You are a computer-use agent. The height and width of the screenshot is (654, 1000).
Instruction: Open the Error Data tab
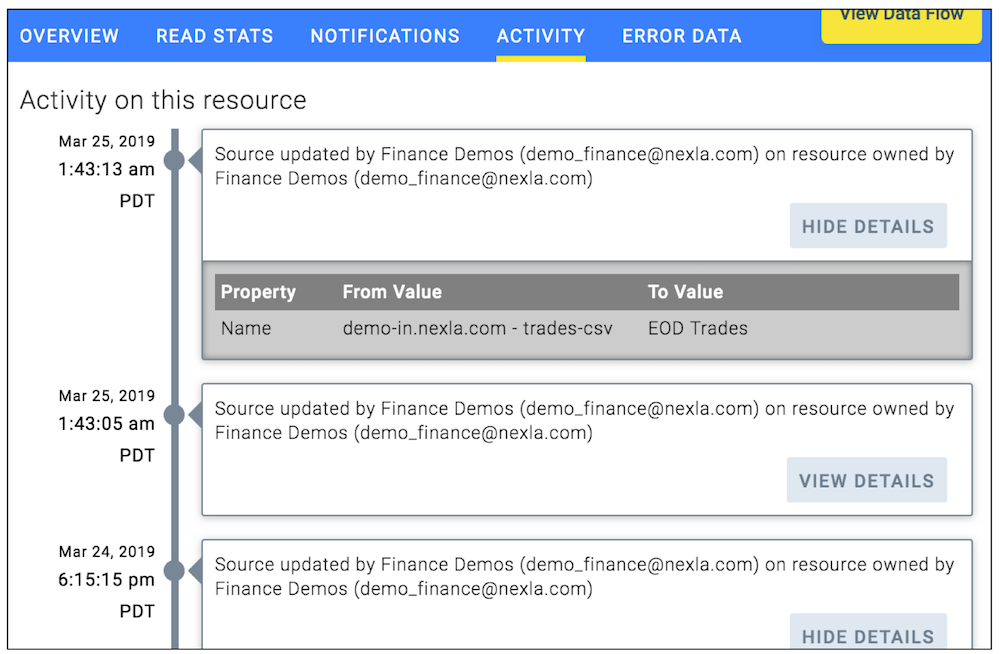pyautogui.click(x=682, y=36)
